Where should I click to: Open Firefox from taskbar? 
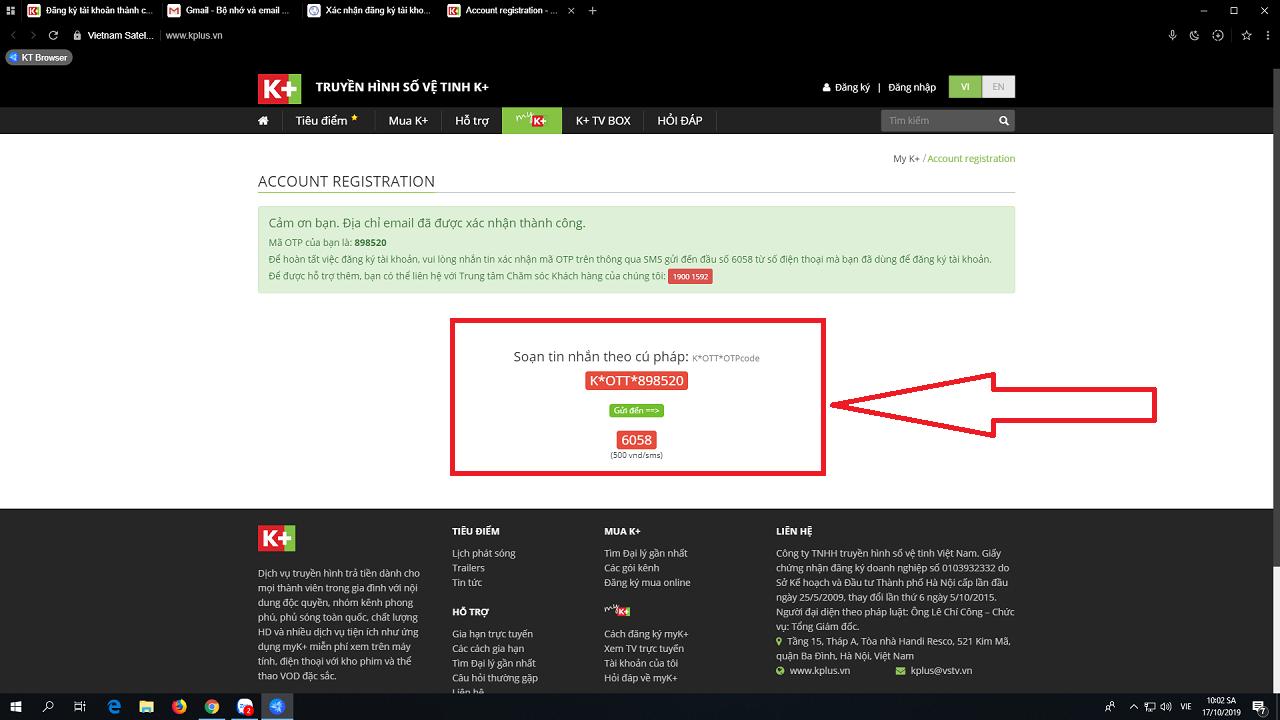coord(179,707)
